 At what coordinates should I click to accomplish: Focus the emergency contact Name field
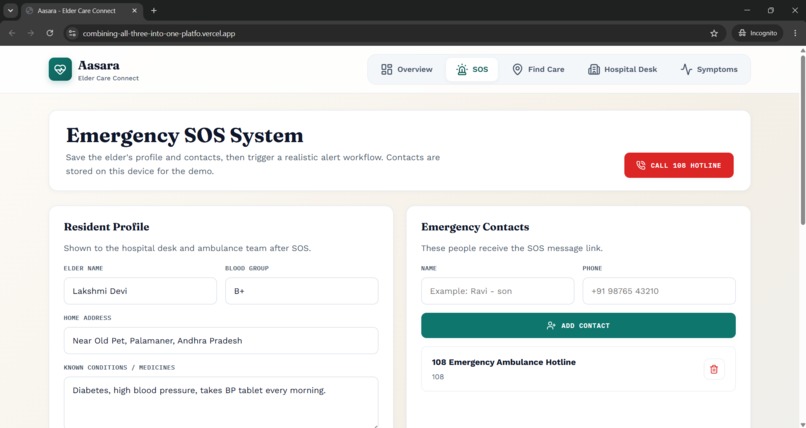pyautogui.click(x=497, y=291)
